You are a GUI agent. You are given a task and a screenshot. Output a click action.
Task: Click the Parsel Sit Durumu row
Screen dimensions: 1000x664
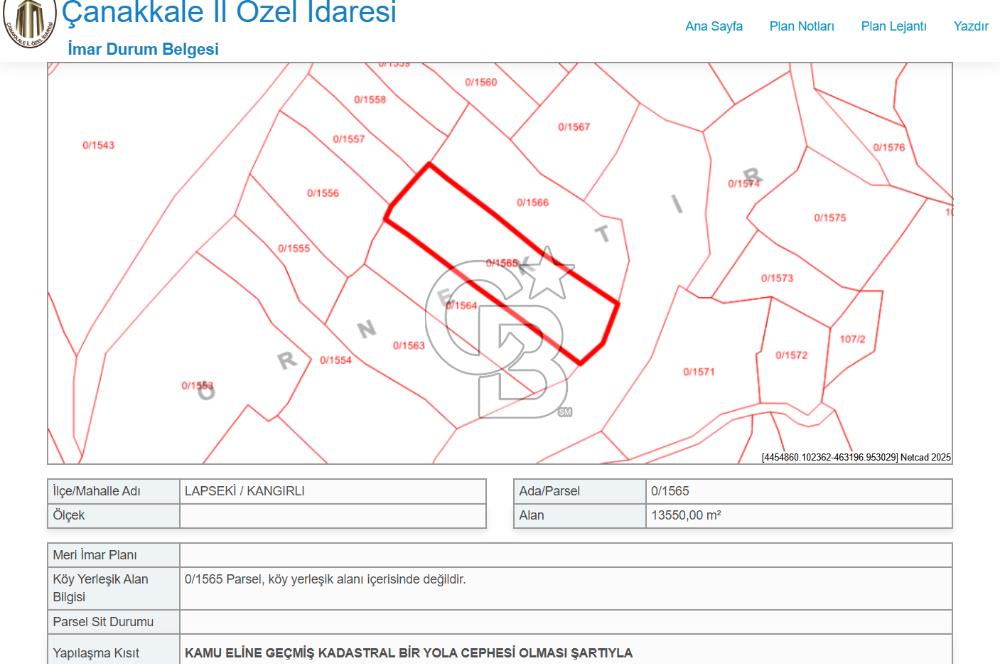[x=104, y=621]
